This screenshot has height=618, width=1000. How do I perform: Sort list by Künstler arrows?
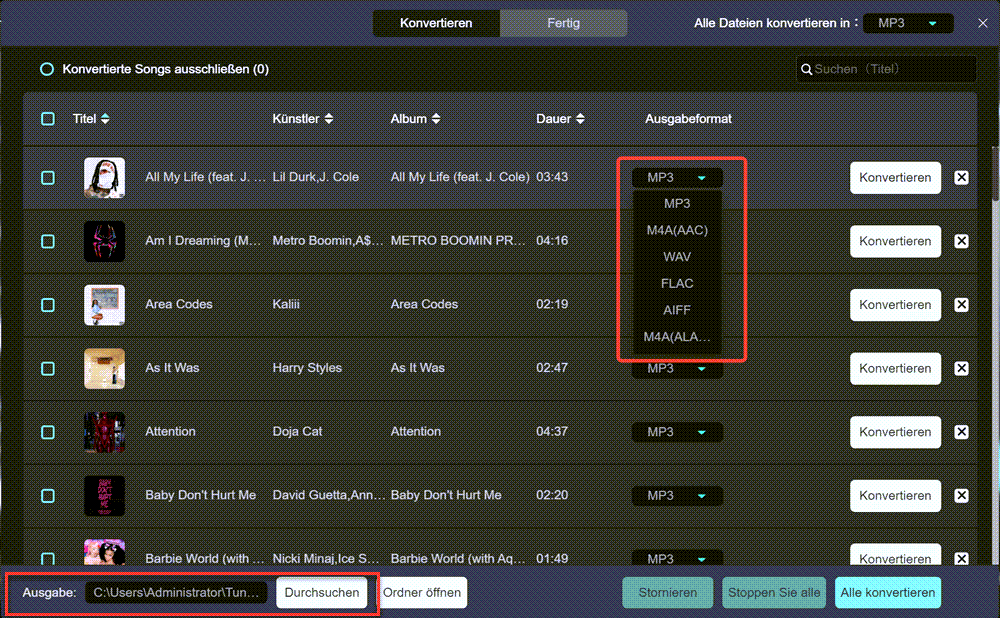[x=329, y=119]
